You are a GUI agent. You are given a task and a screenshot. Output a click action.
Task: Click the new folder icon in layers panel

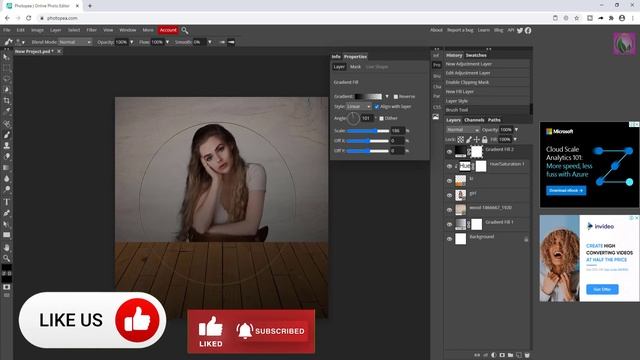(510, 355)
